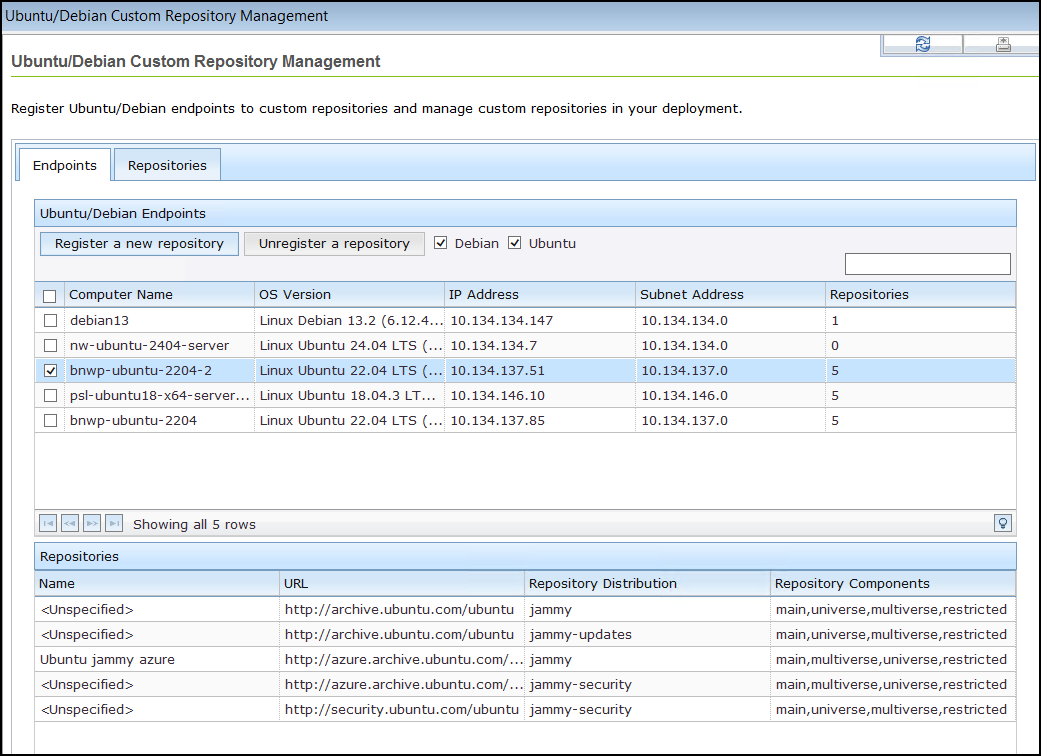Image resolution: width=1041 pixels, height=756 pixels.
Task: Click repository count 0 for nw-ubuntu-2404-server
Action: [835, 346]
